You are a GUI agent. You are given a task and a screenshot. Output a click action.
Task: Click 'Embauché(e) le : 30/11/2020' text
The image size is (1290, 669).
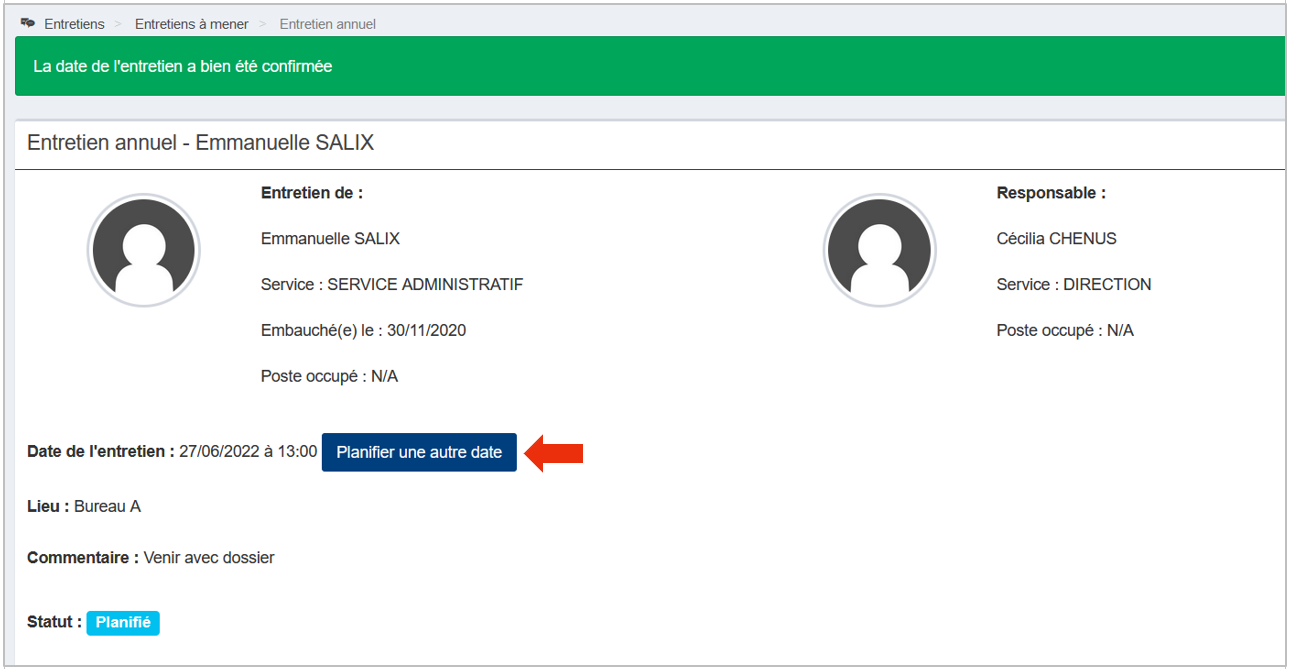point(364,331)
